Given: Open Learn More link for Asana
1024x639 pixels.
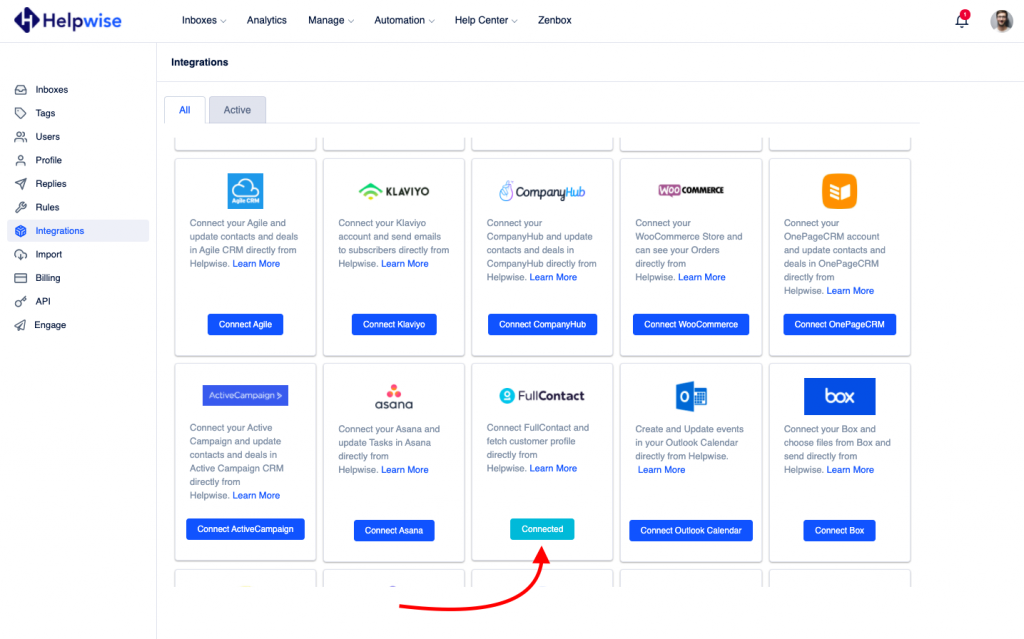Looking at the screenshot, I should coord(405,470).
